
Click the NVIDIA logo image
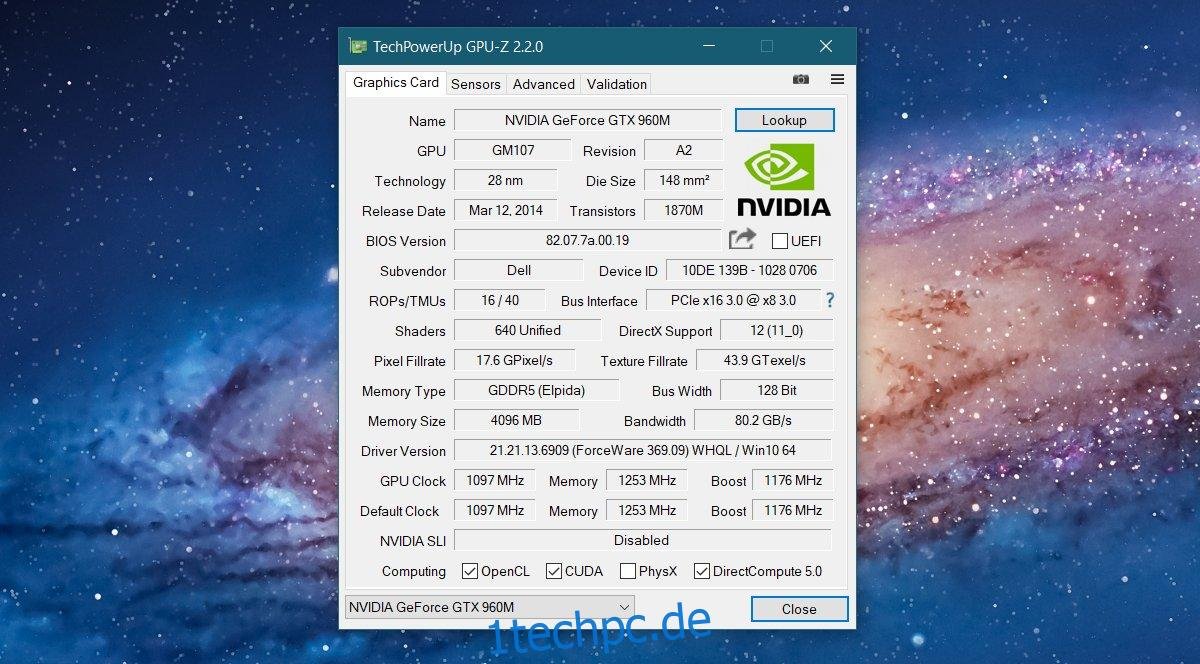tap(784, 180)
